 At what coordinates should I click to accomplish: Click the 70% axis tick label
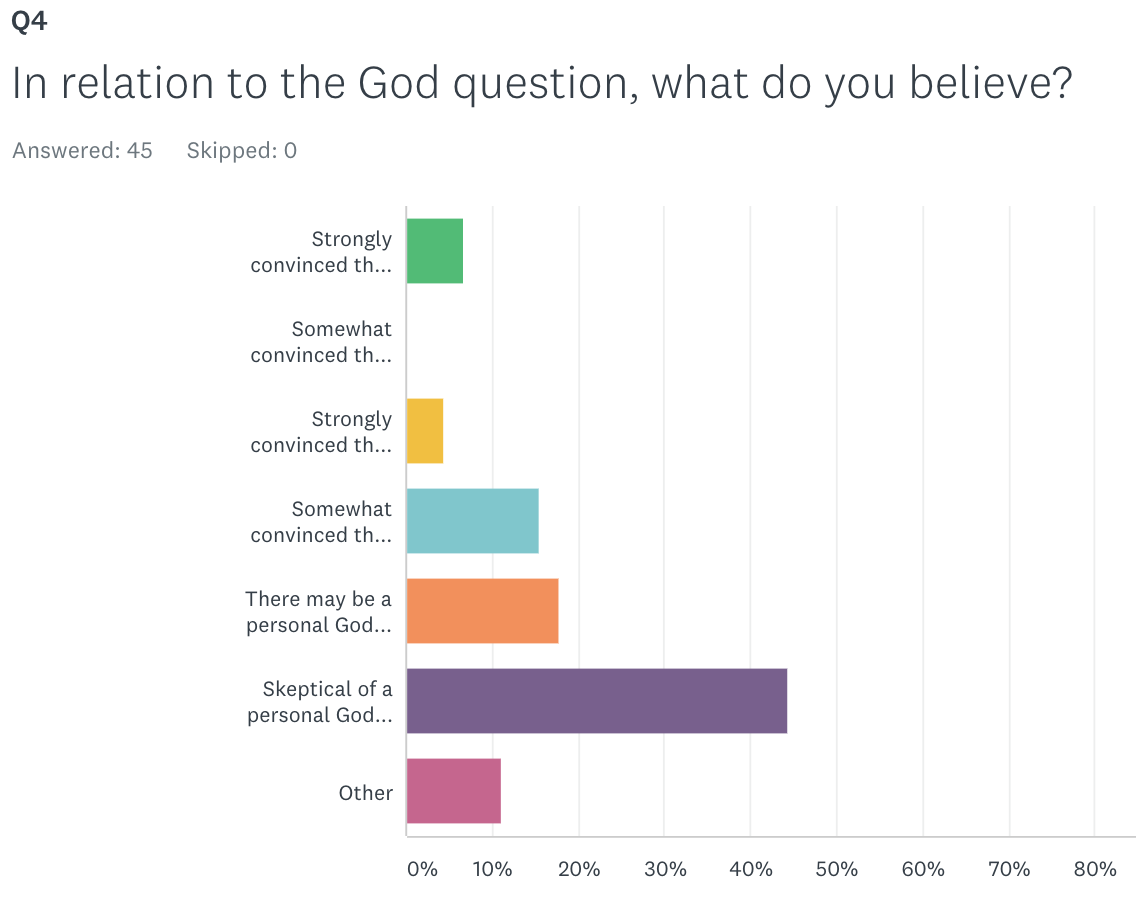[x=1009, y=869]
